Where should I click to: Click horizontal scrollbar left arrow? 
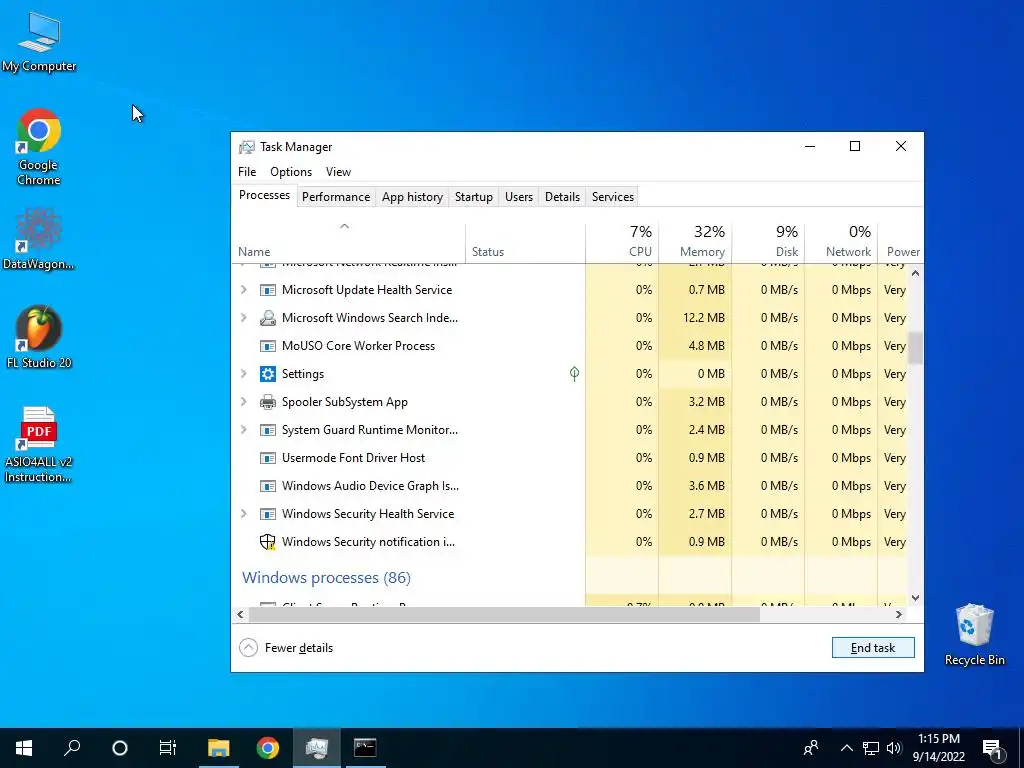click(x=240, y=615)
